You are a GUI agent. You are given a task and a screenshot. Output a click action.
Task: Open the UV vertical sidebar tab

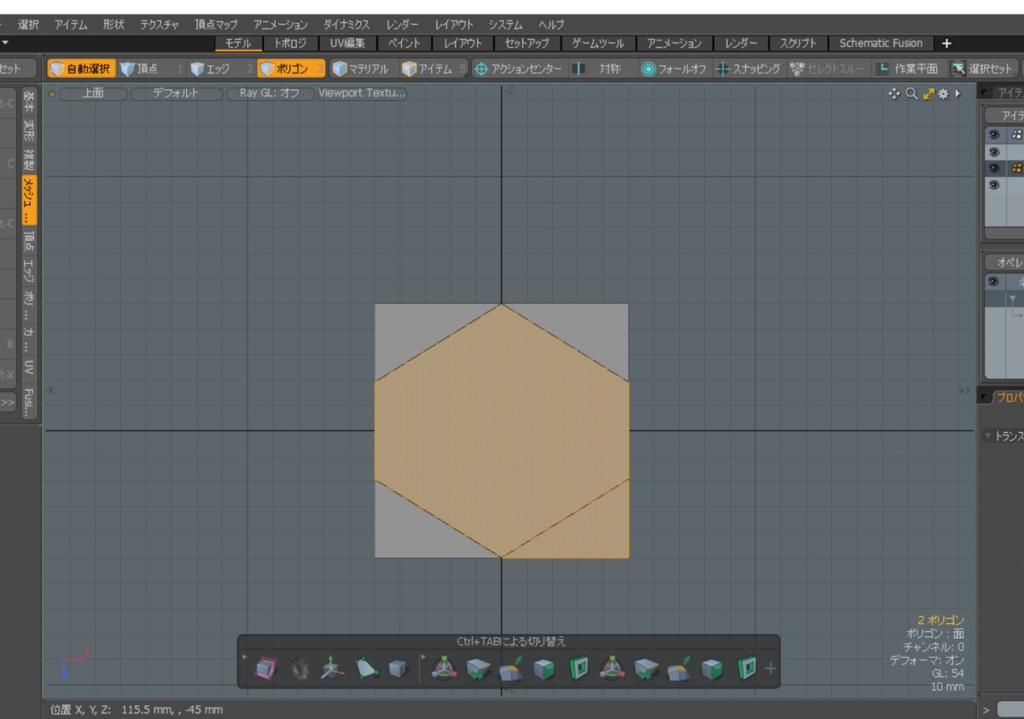tap(29, 366)
